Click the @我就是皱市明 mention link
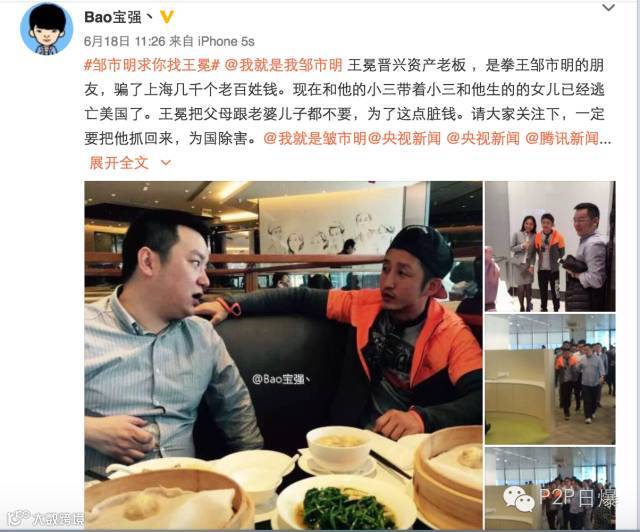This screenshot has height=532, width=640. [315, 138]
